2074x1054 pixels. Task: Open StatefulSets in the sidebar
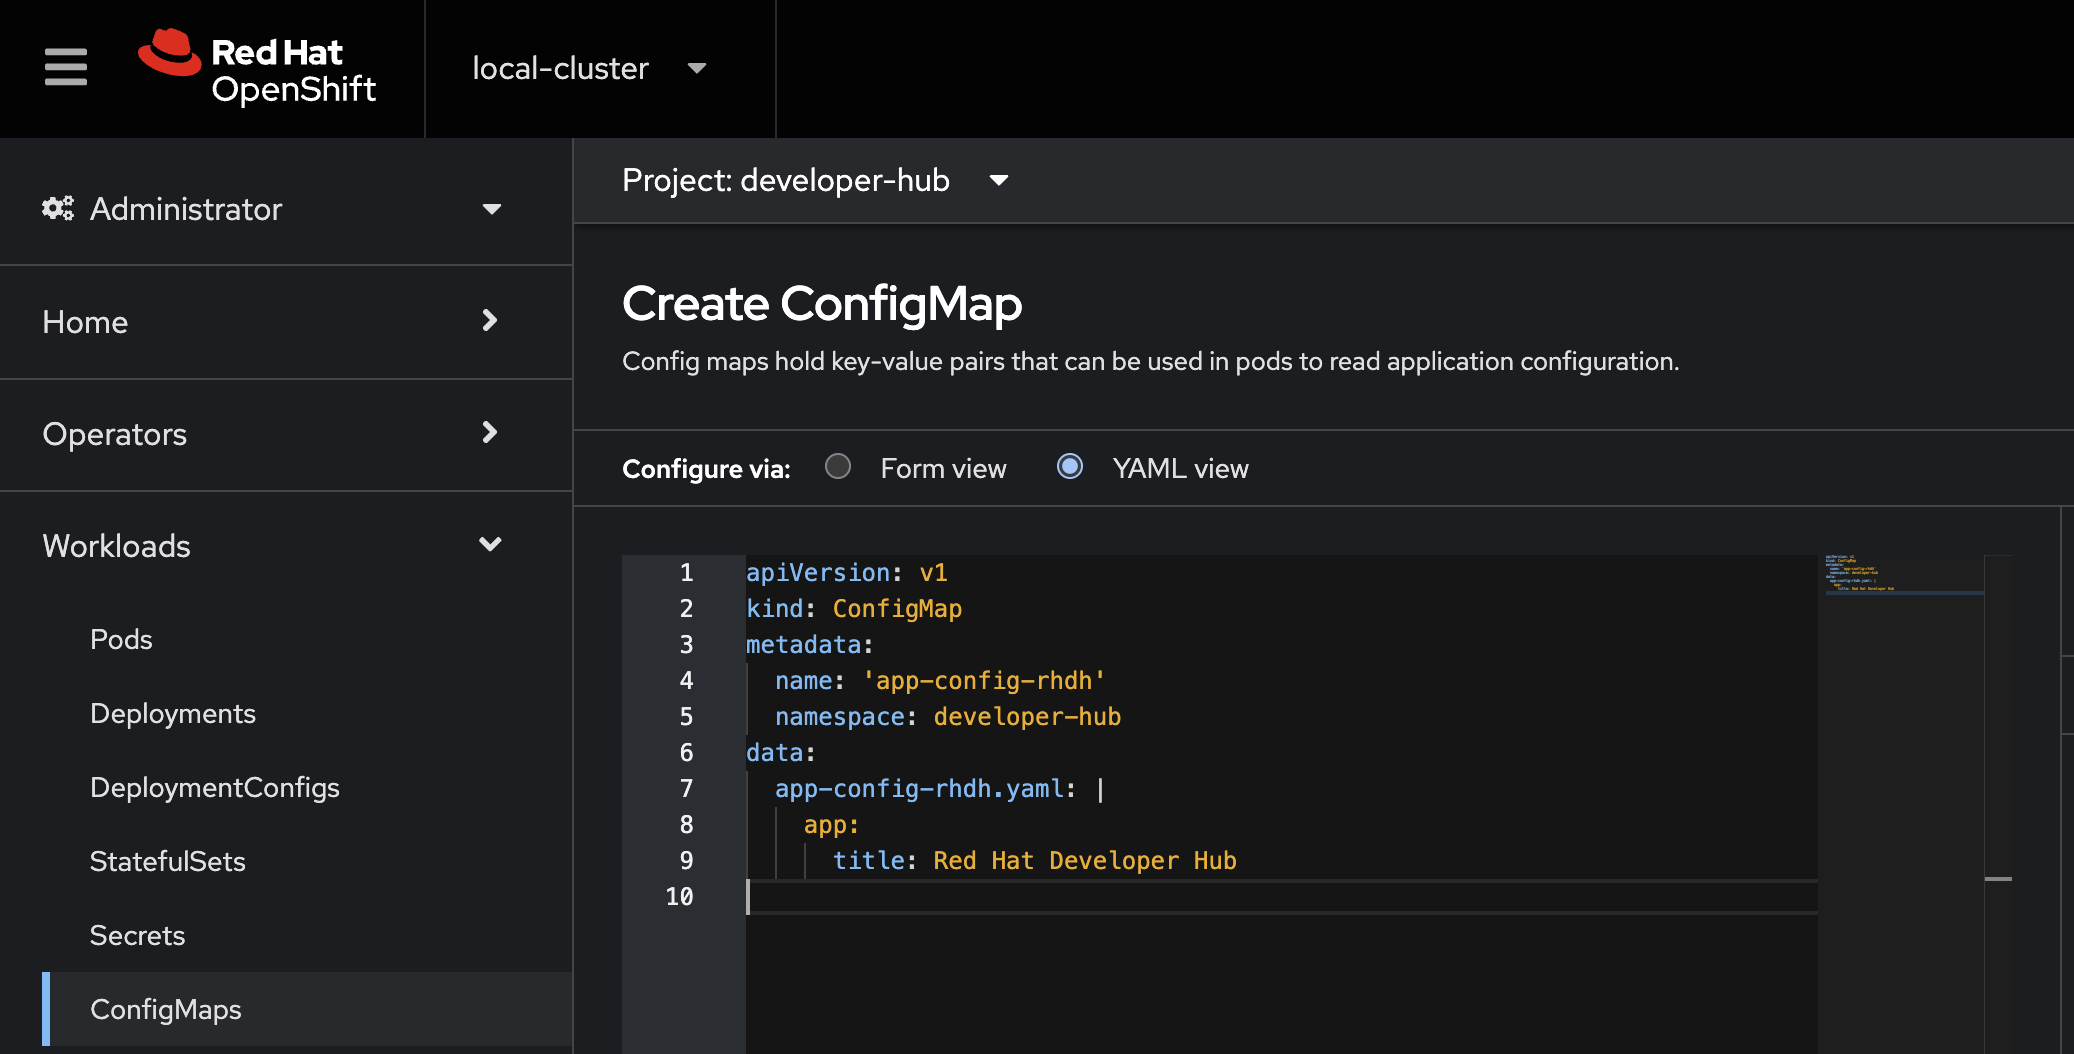pyautogui.click(x=168, y=862)
